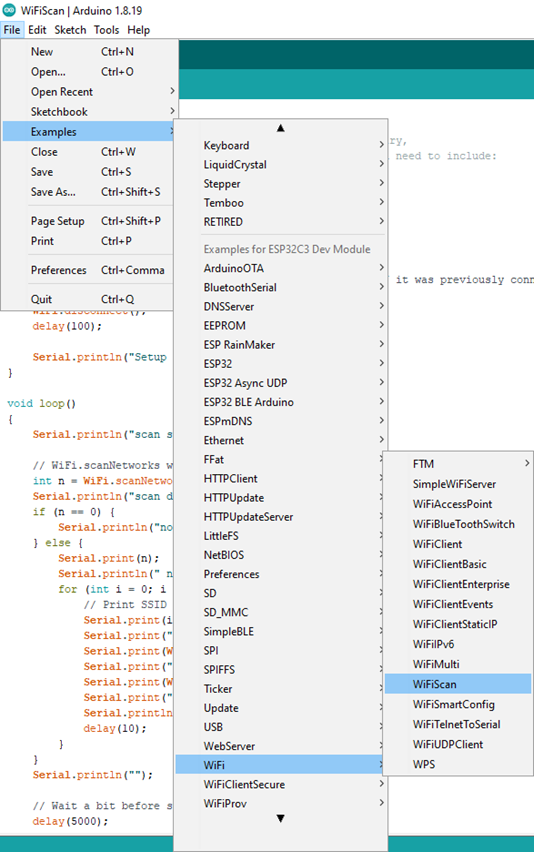The height and width of the screenshot is (852, 534).
Task: Expand the DNSServer examples submenu
Action: pos(280,306)
